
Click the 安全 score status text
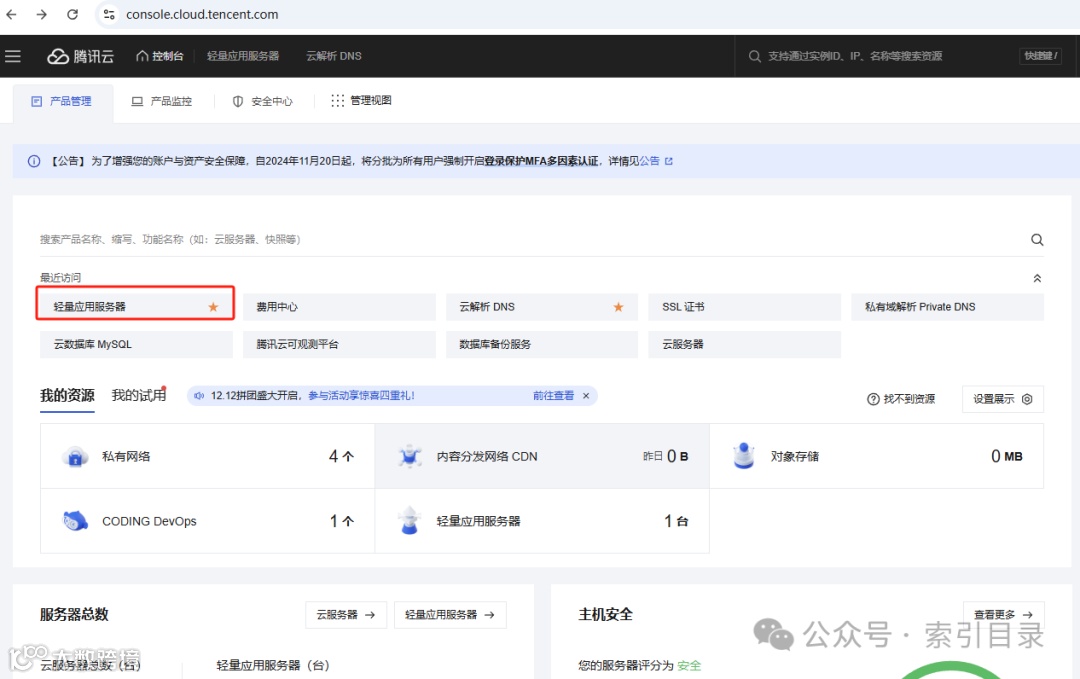click(689, 666)
